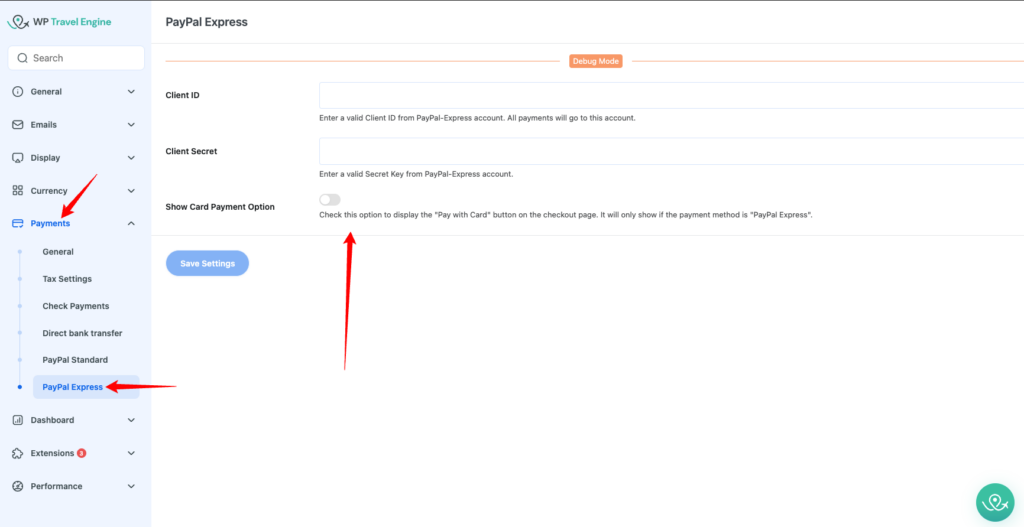Viewport: 1024px width, 527px height.
Task: Click the 'Pay with Card' description text
Action: pyautogui.click(x=566, y=215)
